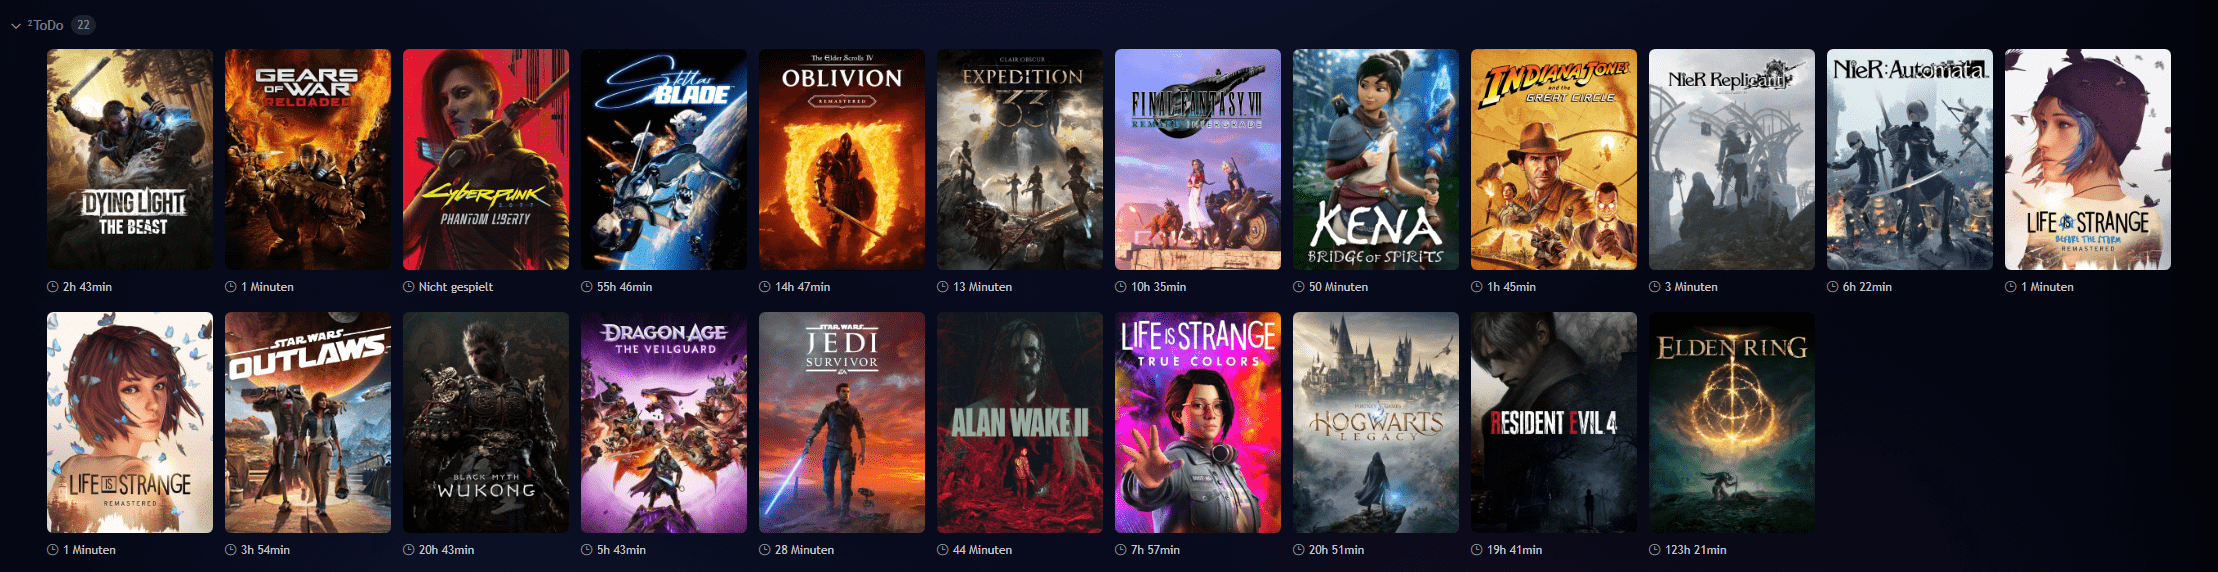Click clock icon beside Nicht gespielt label
Screen dimensions: 2218x572
click(409, 287)
